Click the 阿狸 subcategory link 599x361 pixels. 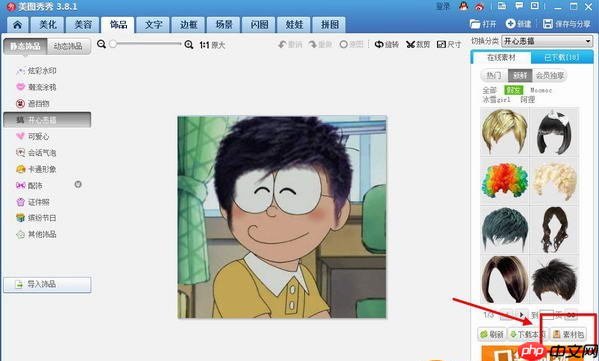[528, 100]
